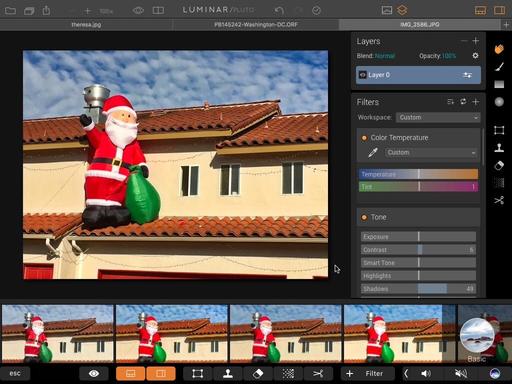Tap Touch Bar eraser button
The height and width of the screenshot is (384, 512).
(258, 373)
